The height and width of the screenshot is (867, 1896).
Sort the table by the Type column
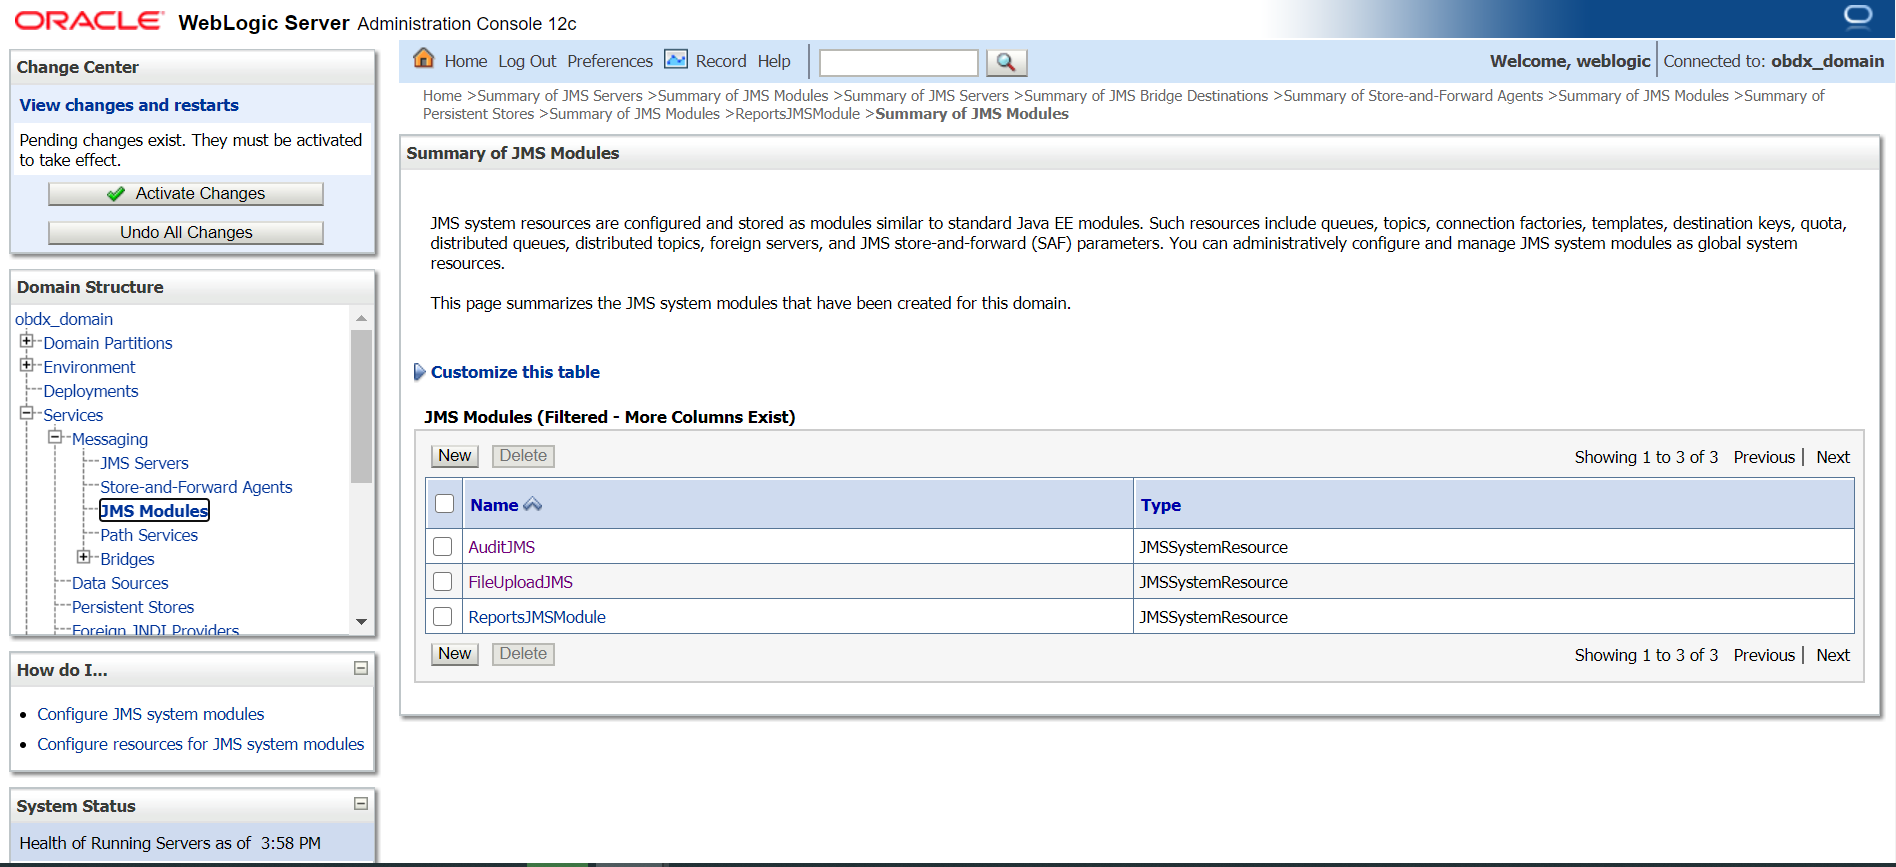[1161, 505]
